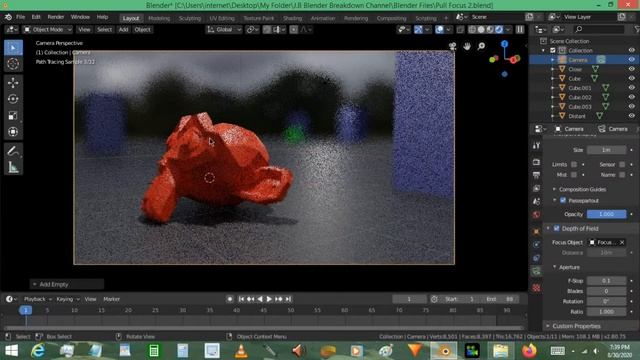Expand the Camera item in outliner

pos(553,60)
